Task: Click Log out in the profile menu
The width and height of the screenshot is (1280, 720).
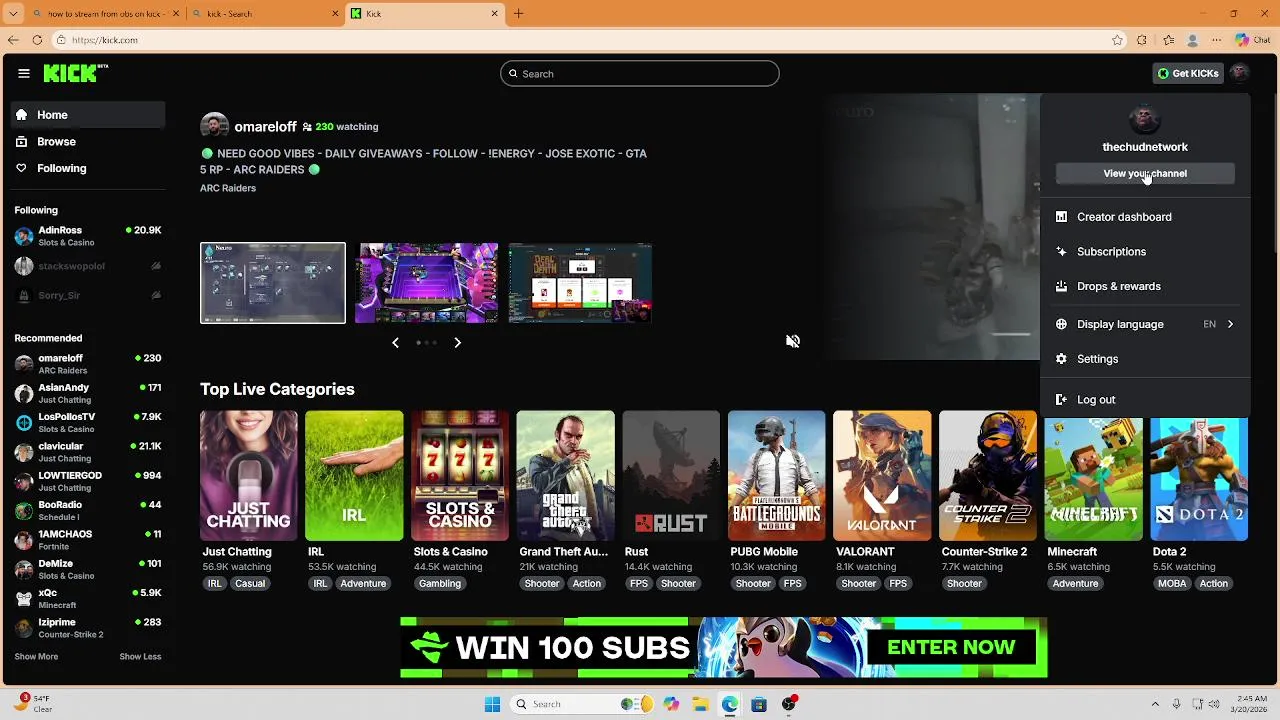Action: pyautogui.click(x=1145, y=400)
